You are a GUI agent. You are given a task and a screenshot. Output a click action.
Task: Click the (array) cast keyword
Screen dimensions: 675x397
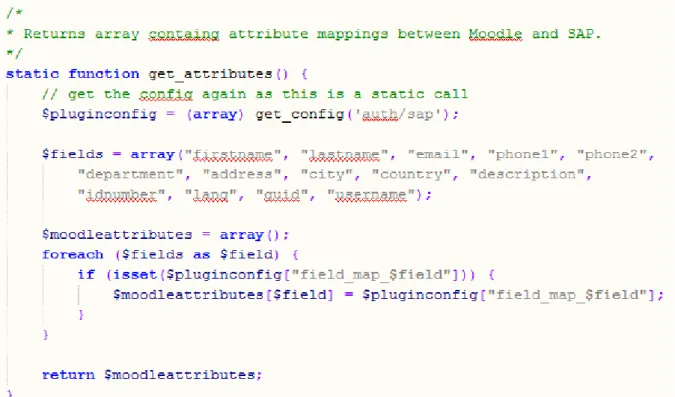215,114
